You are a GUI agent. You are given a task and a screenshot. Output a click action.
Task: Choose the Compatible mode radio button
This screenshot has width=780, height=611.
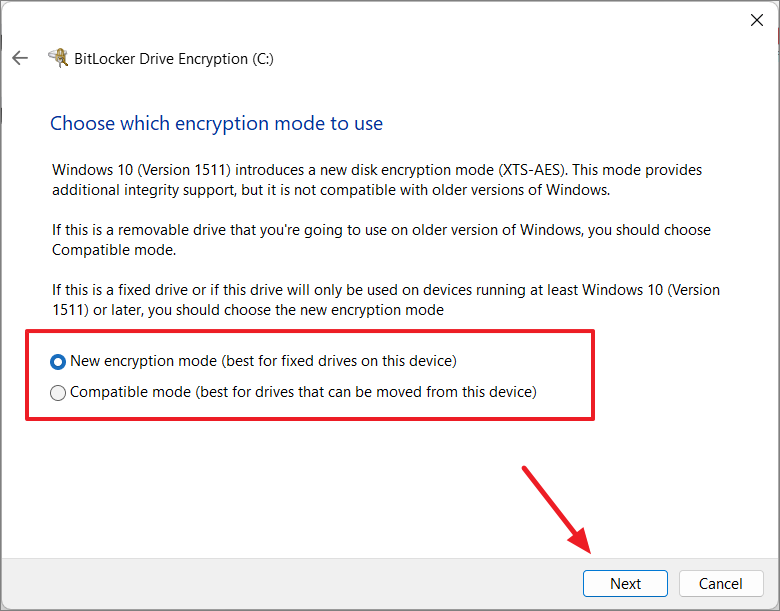tap(58, 393)
